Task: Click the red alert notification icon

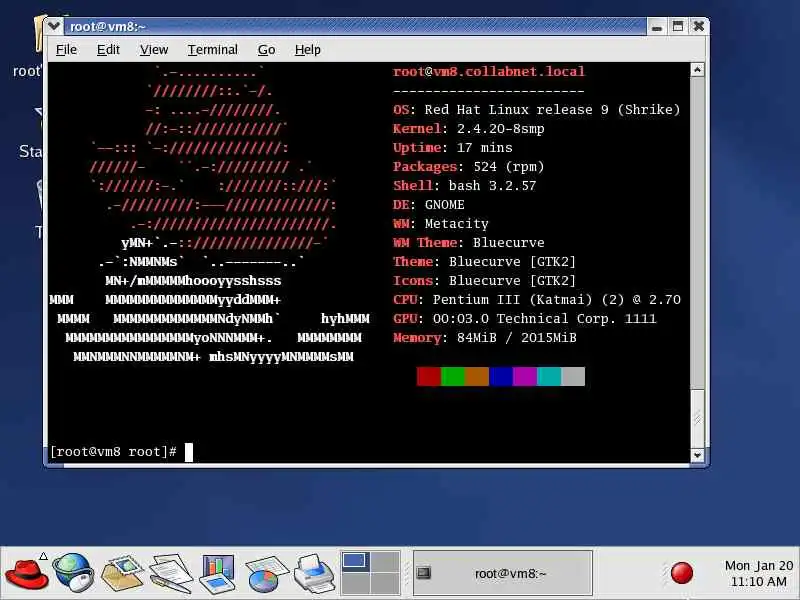Action: click(682, 573)
